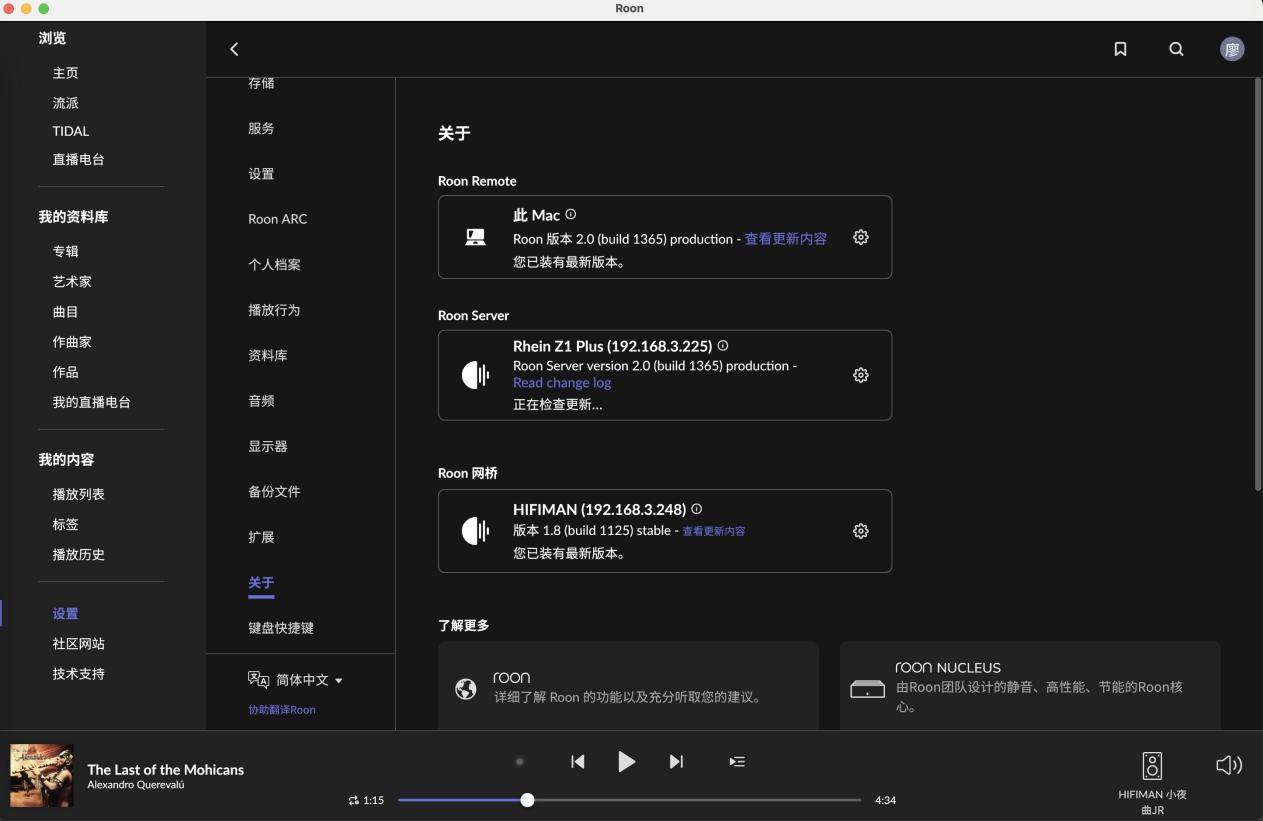The width and height of the screenshot is (1263, 821).
Task: Click the settings page vertical scrollbar
Action: 1258,285
